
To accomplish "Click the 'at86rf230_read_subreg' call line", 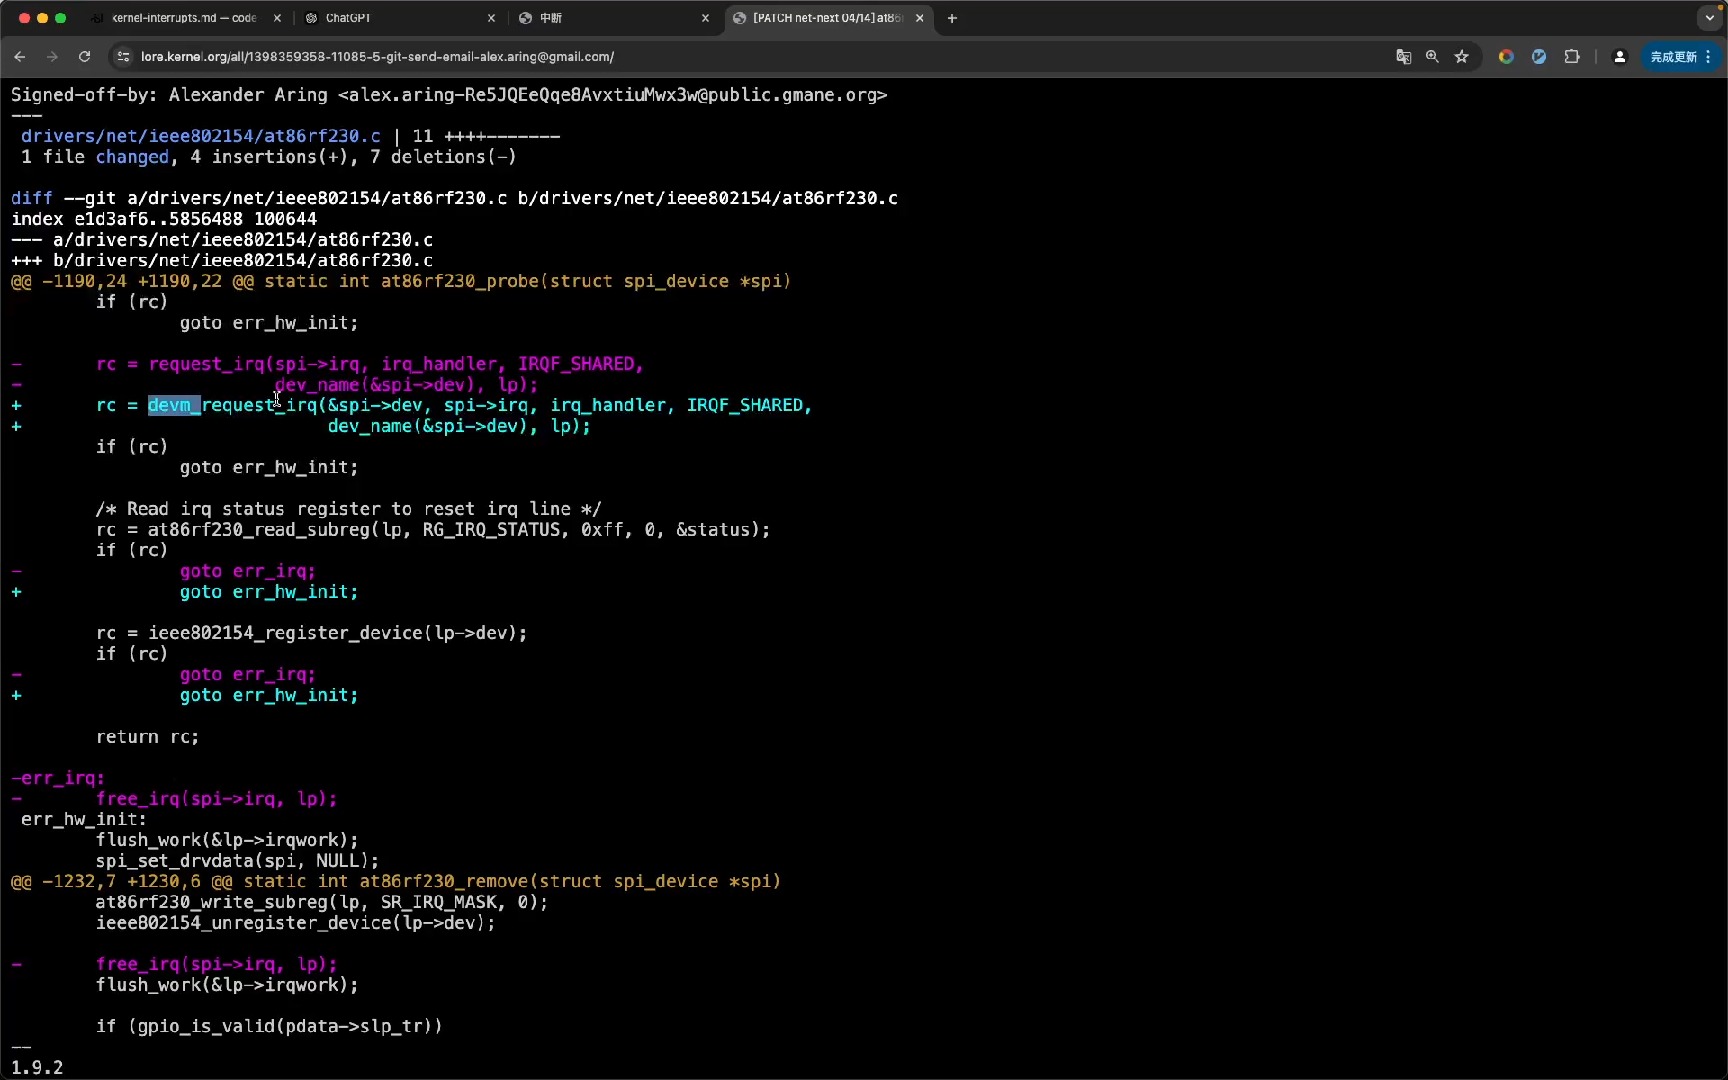I will click(x=433, y=530).
